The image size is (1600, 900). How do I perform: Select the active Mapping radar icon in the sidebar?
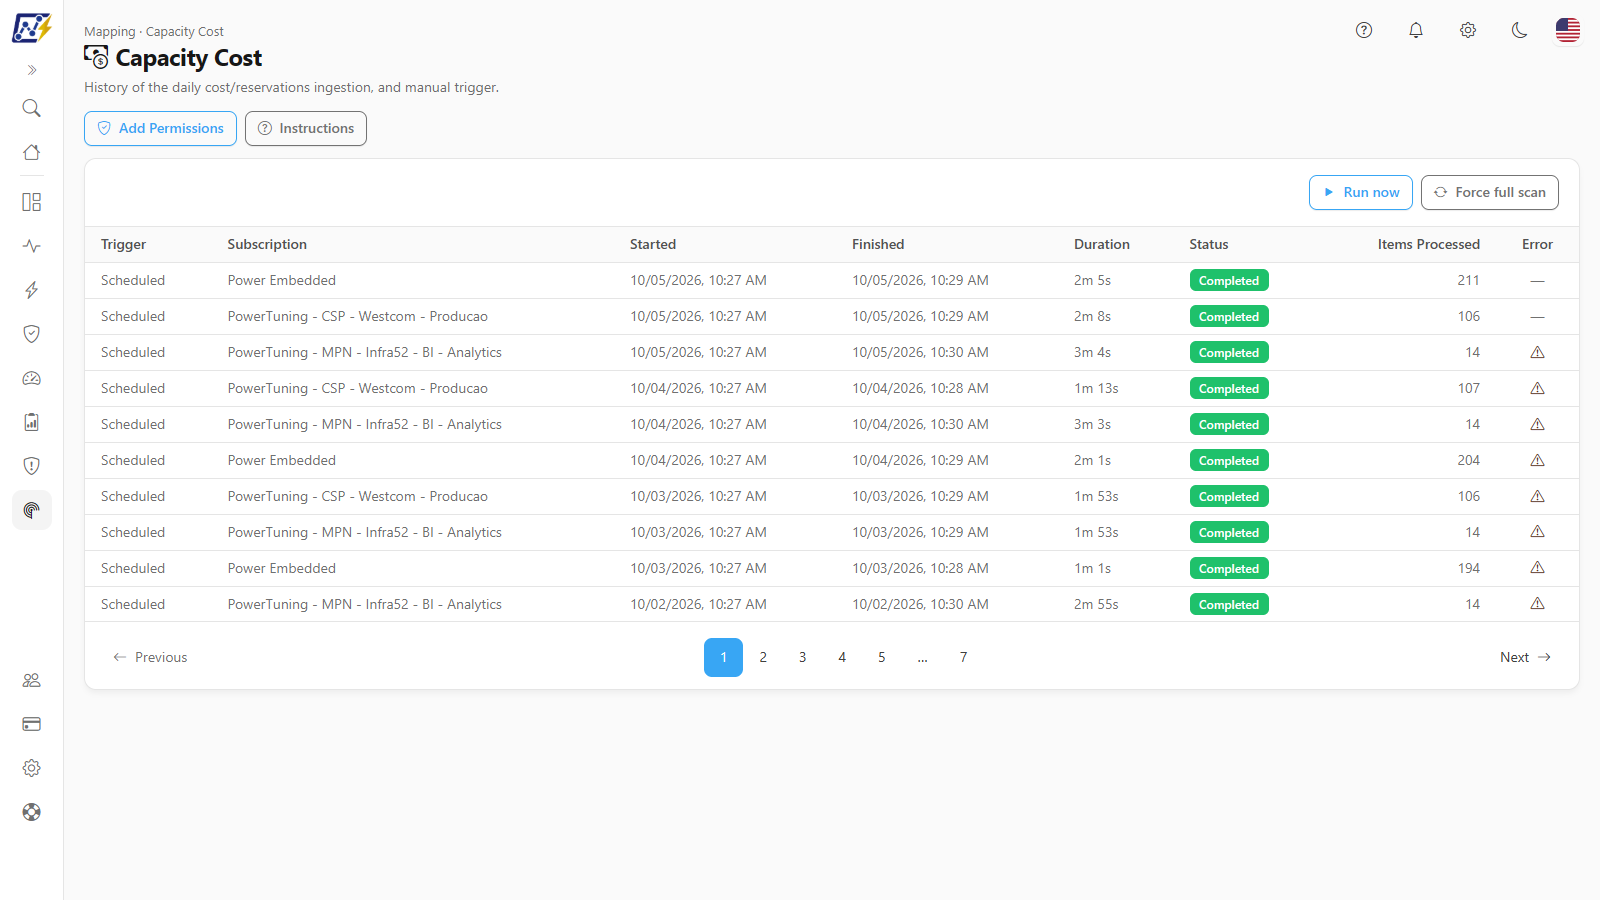pyautogui.click(x=32, y=510)
